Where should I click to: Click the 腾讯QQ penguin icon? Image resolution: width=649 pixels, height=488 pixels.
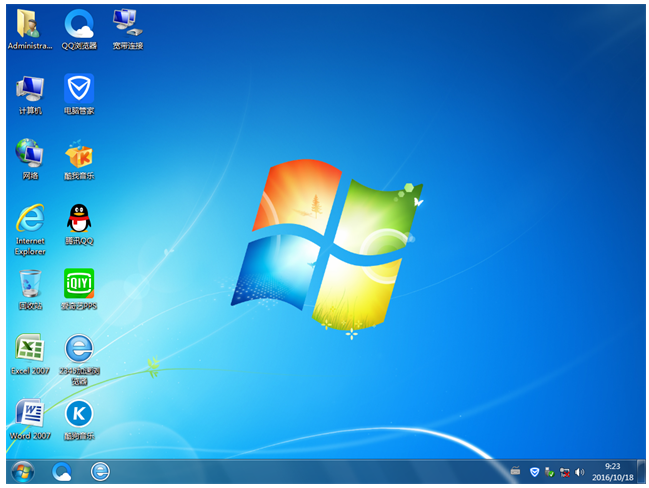tap(79, 219)
